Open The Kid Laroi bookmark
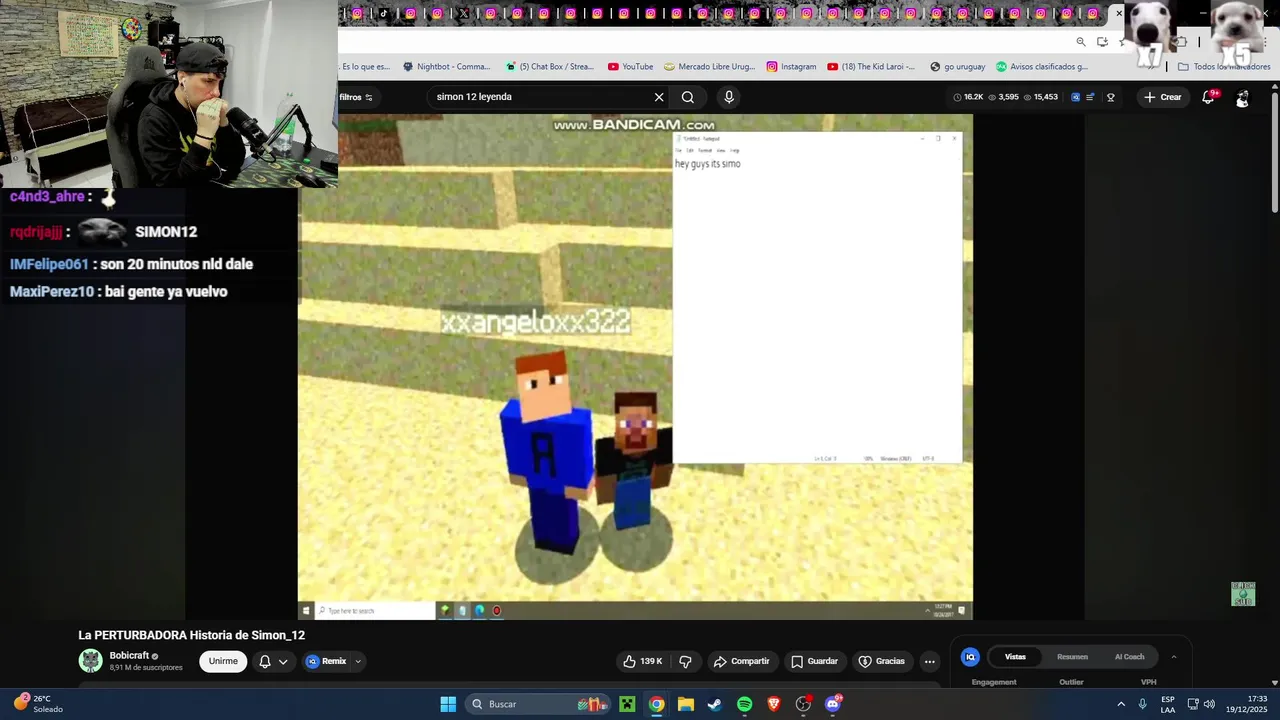 (871, 67)
